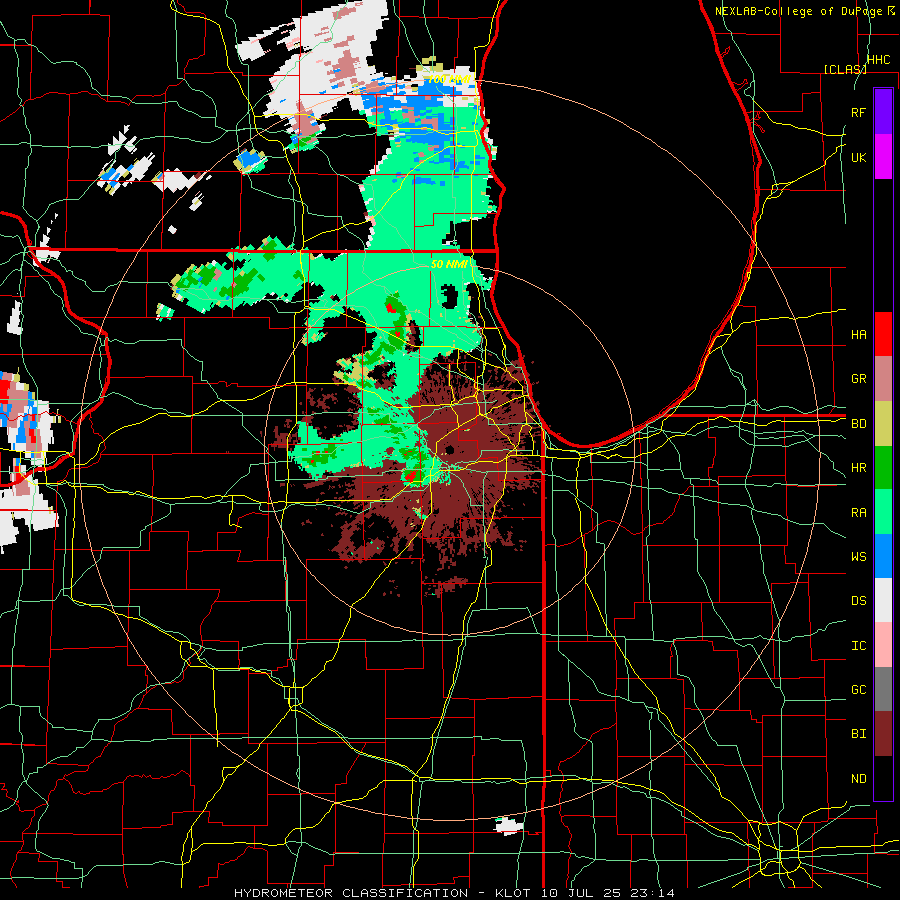Click the HR legend label
900x900 pixels.
point(859,468)
